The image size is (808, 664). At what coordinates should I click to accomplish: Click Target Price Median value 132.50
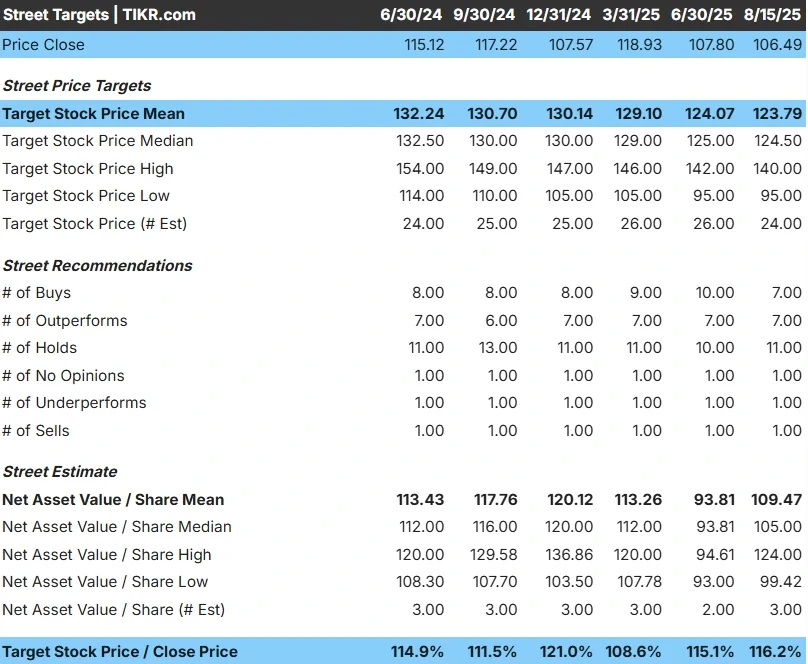tap(420, 141)
